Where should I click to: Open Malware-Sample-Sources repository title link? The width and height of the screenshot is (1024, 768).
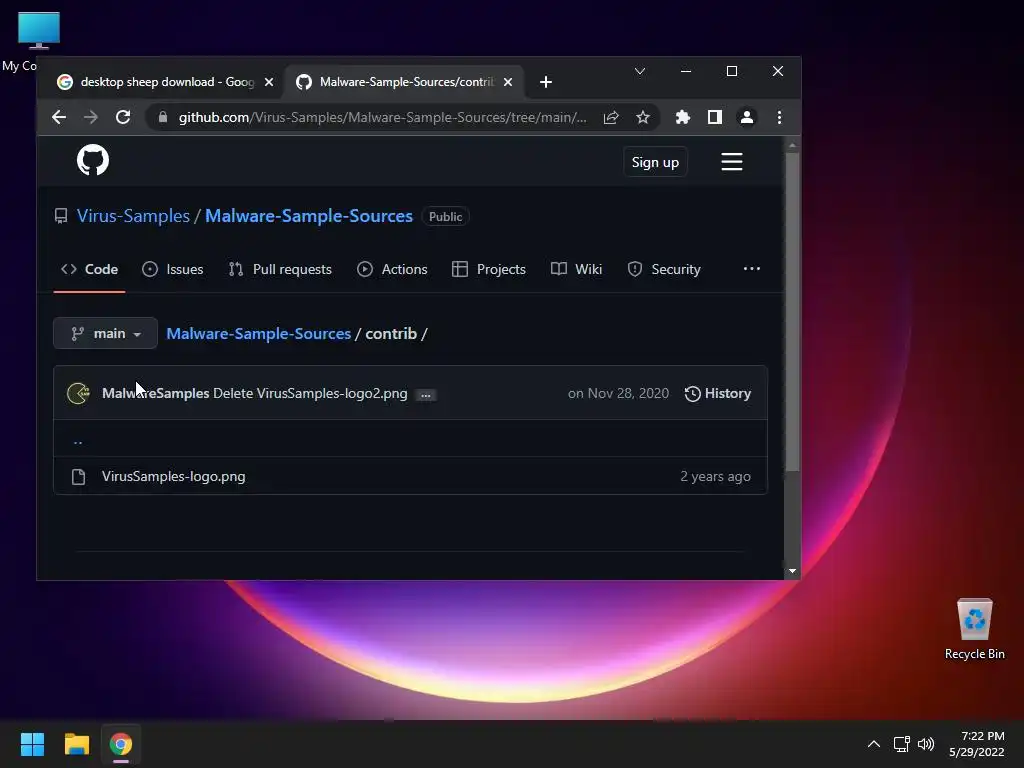(x=309, y=216)
